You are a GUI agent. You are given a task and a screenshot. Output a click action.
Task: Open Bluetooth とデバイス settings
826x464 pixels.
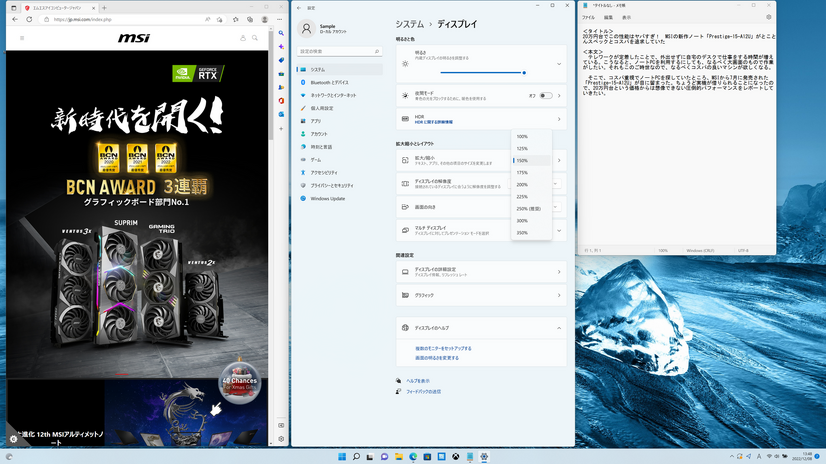pos(339,82)
